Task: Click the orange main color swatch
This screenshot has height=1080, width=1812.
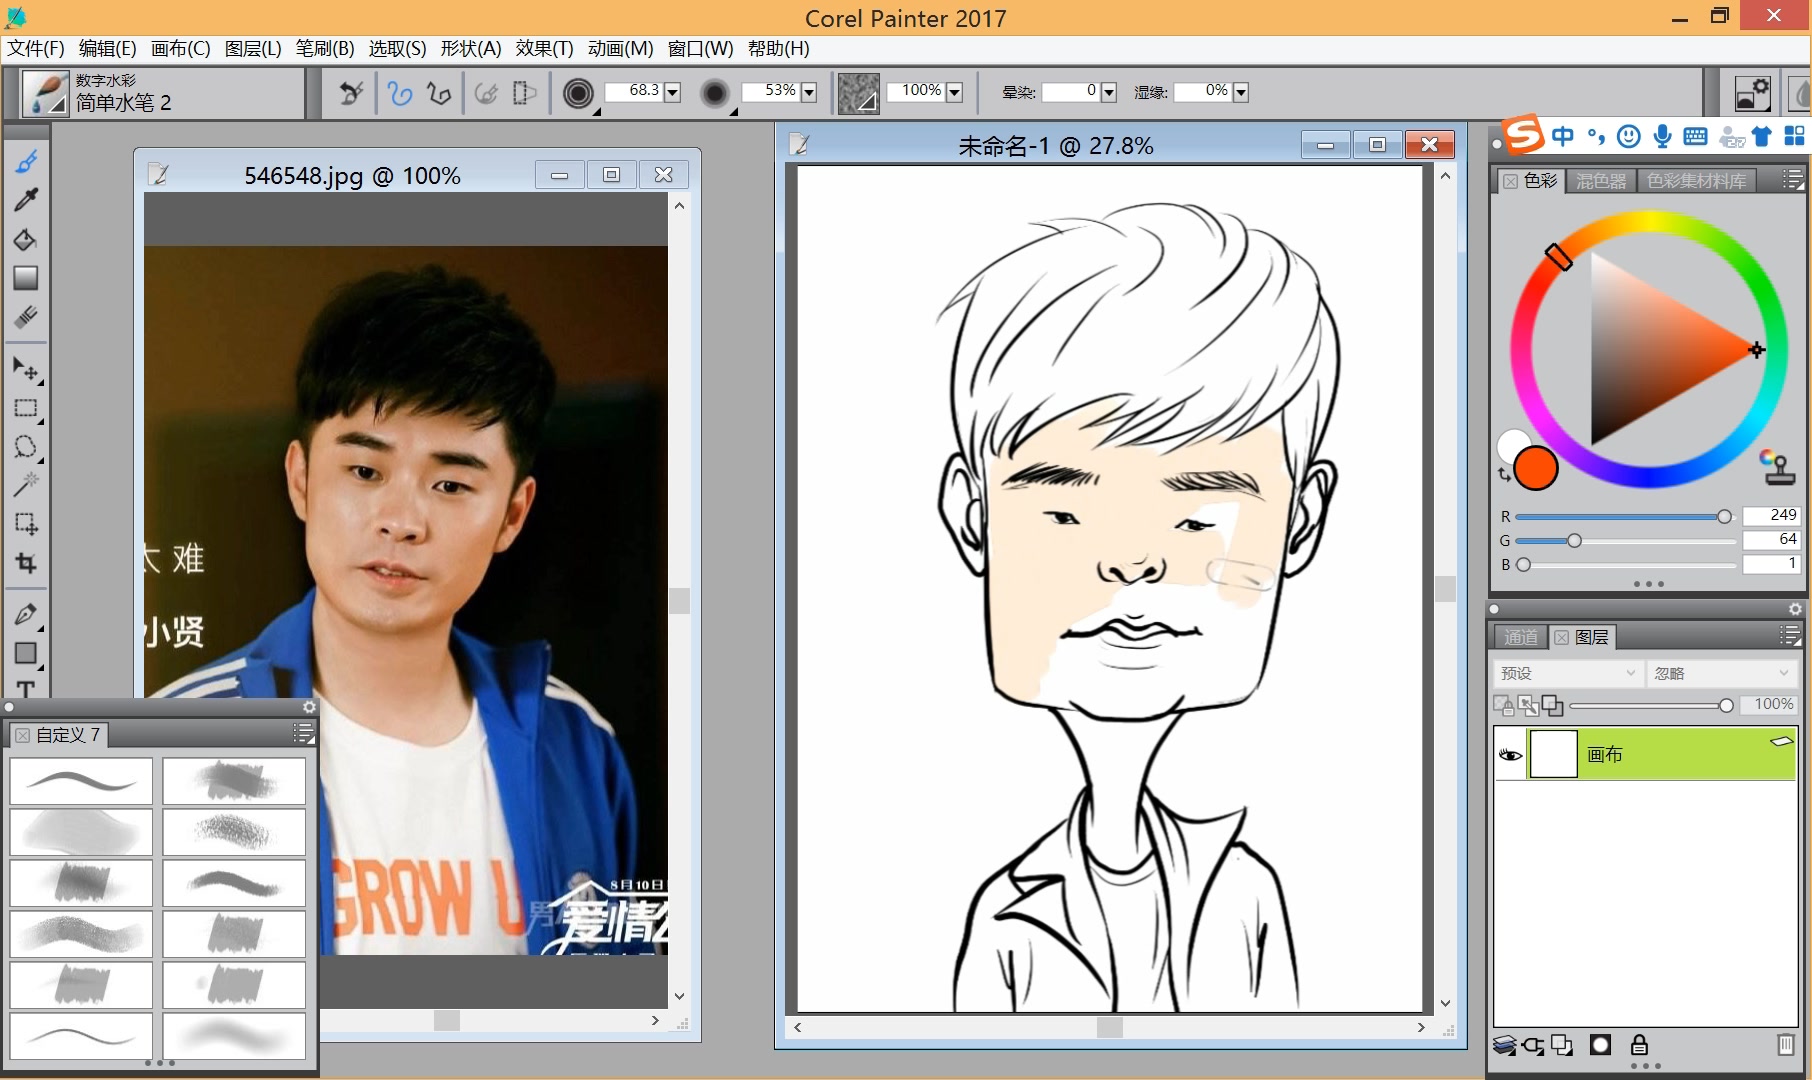Action: [1535, 468]
